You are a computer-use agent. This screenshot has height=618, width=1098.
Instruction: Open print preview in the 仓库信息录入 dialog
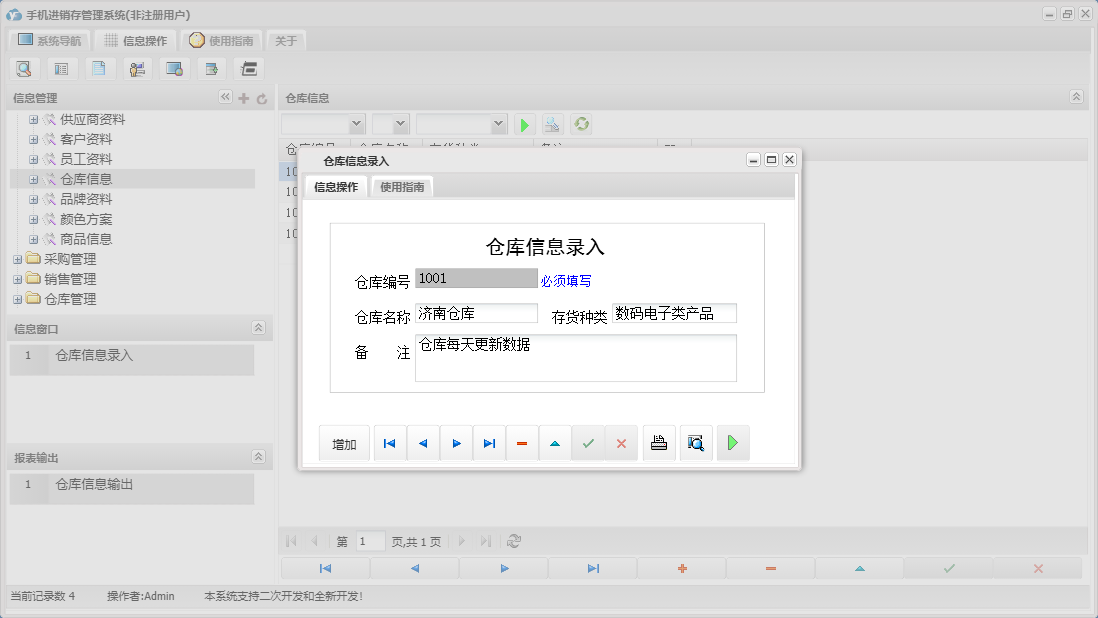pyautogui.click(x=696, y=442)
